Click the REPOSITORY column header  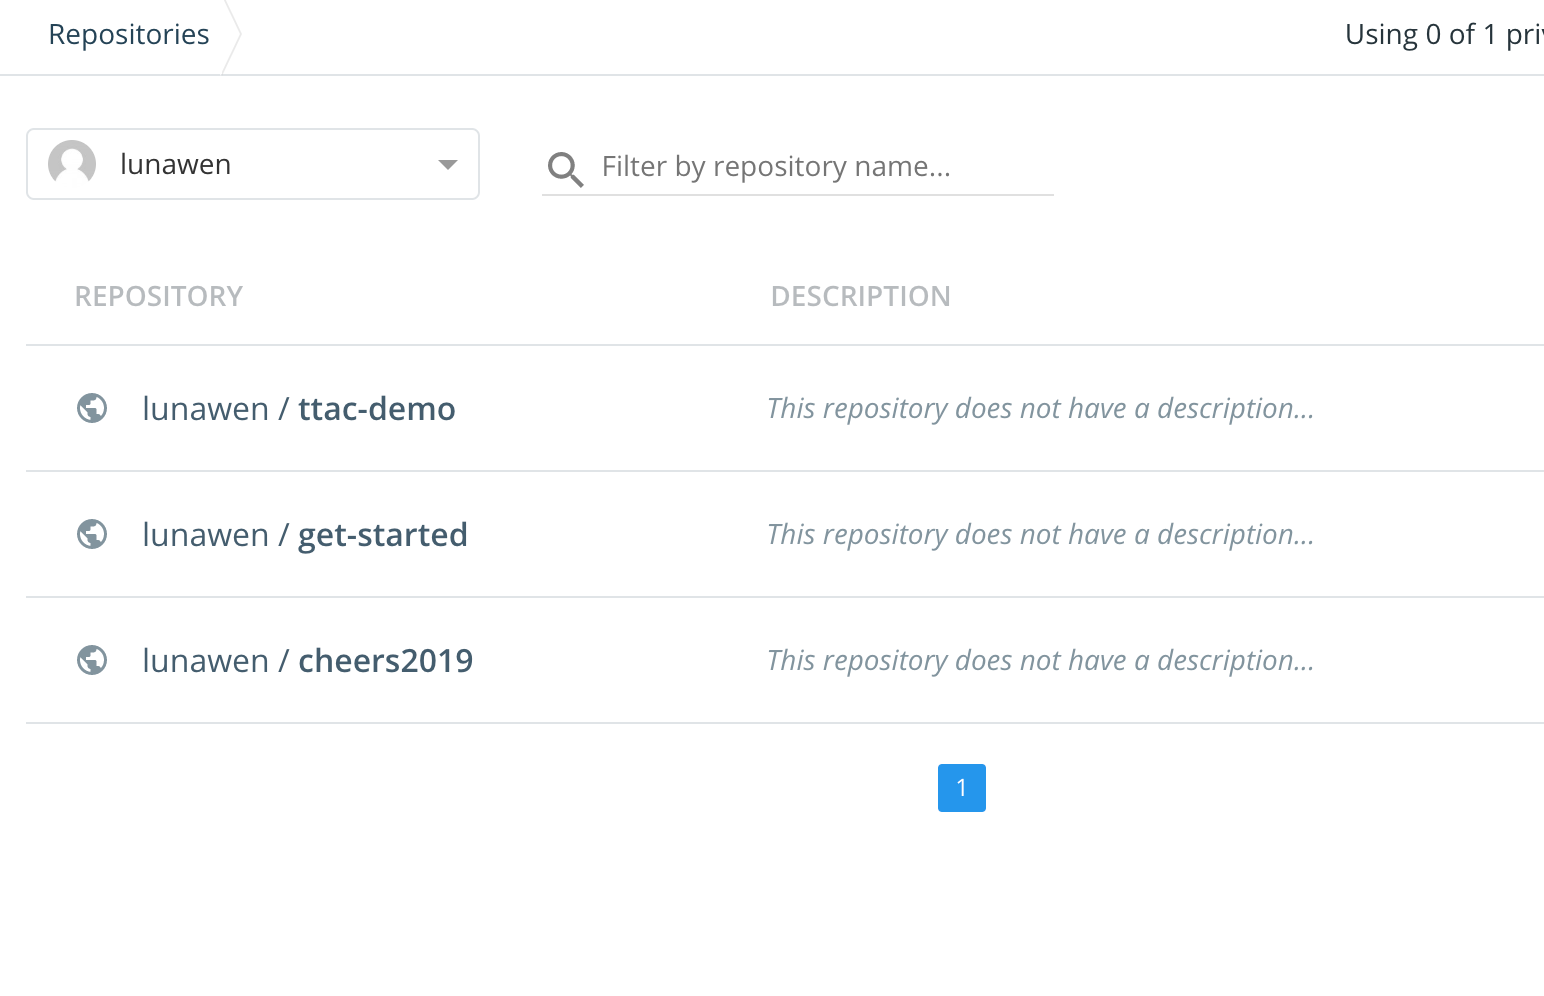(x=159, y=296)
